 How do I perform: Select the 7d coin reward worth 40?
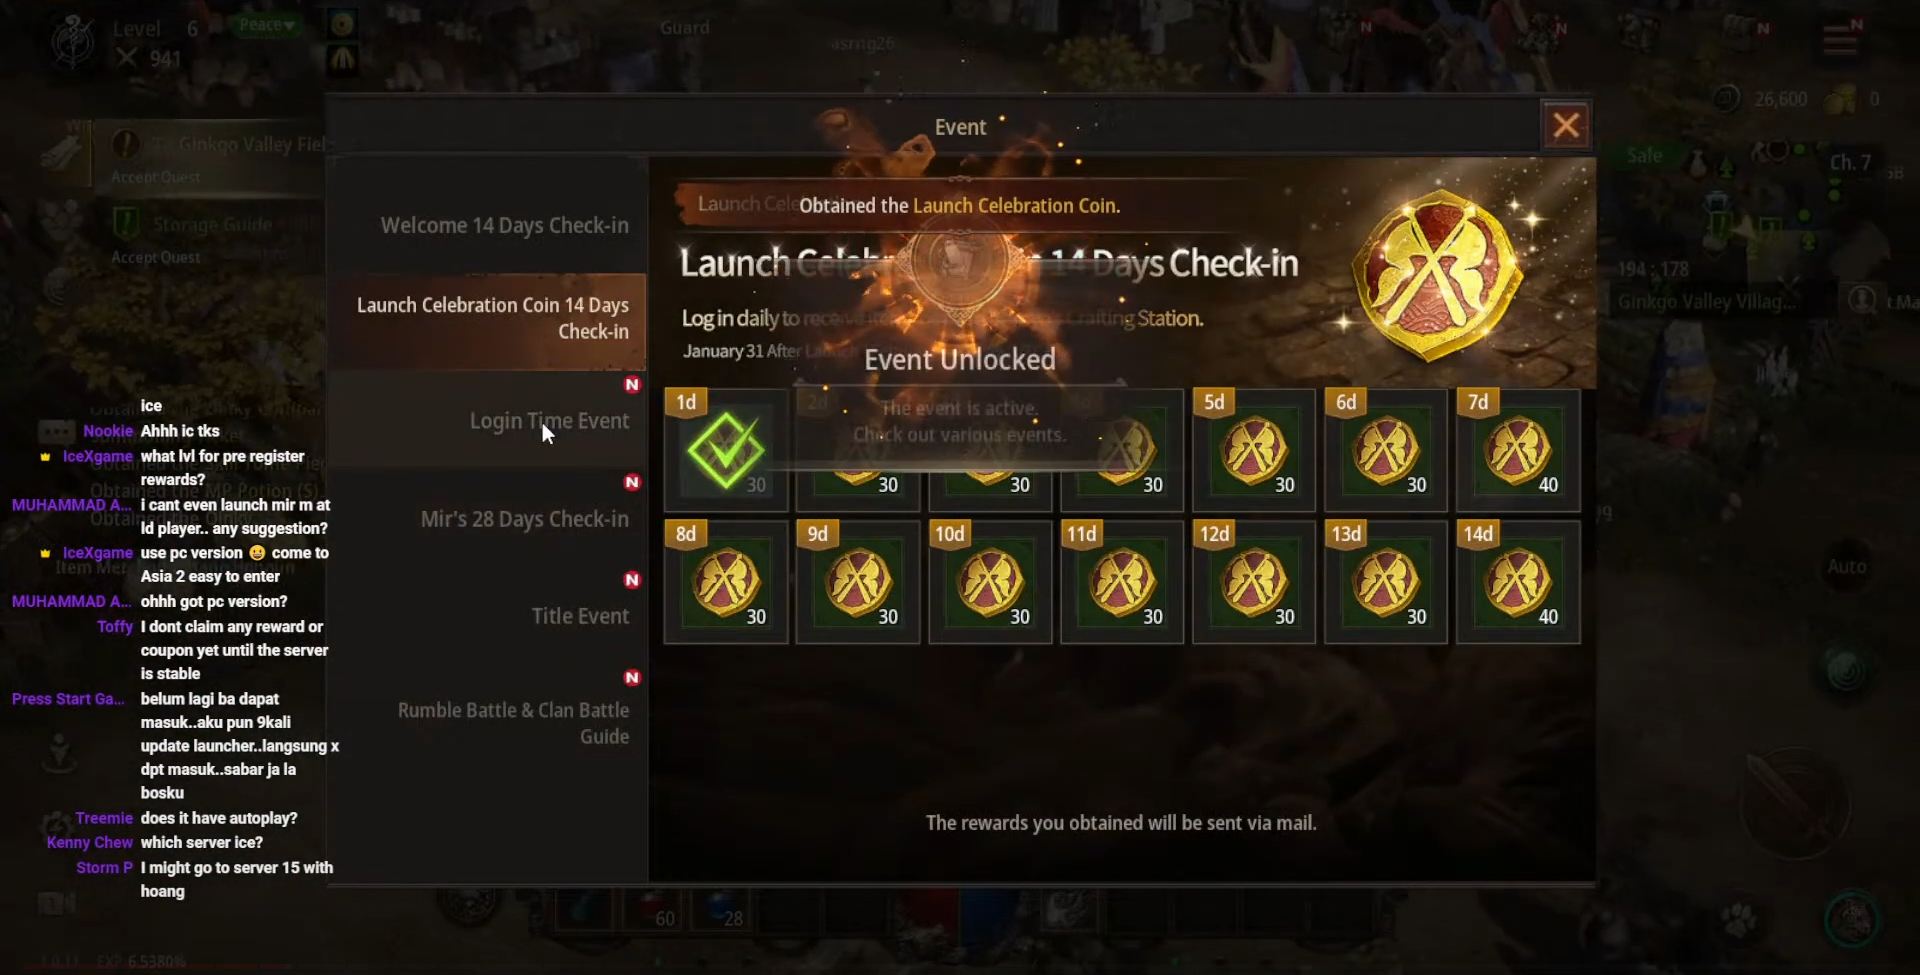click(1517, 450)
